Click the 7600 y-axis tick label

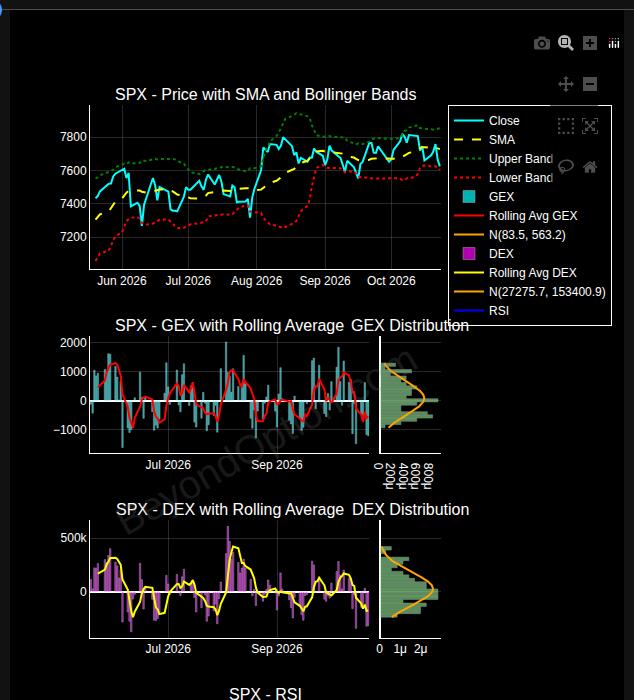click(73, 171)
